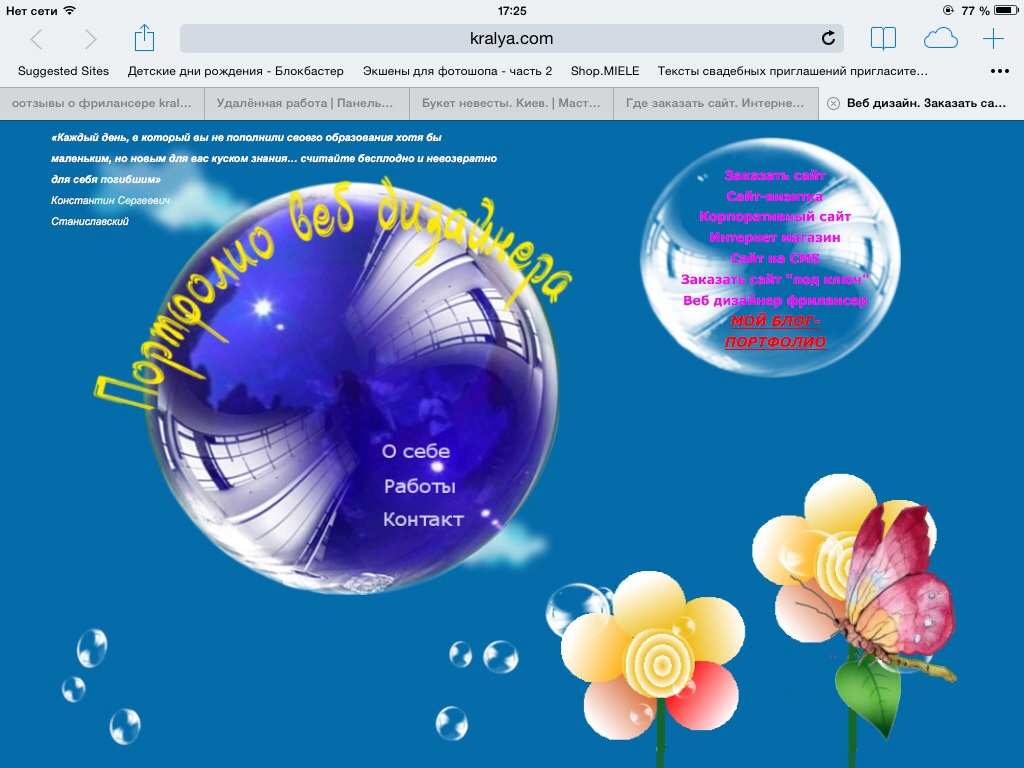
Task: Go back with the Safari back arrow
Action: pyautogui.click(x=37, y=39)
